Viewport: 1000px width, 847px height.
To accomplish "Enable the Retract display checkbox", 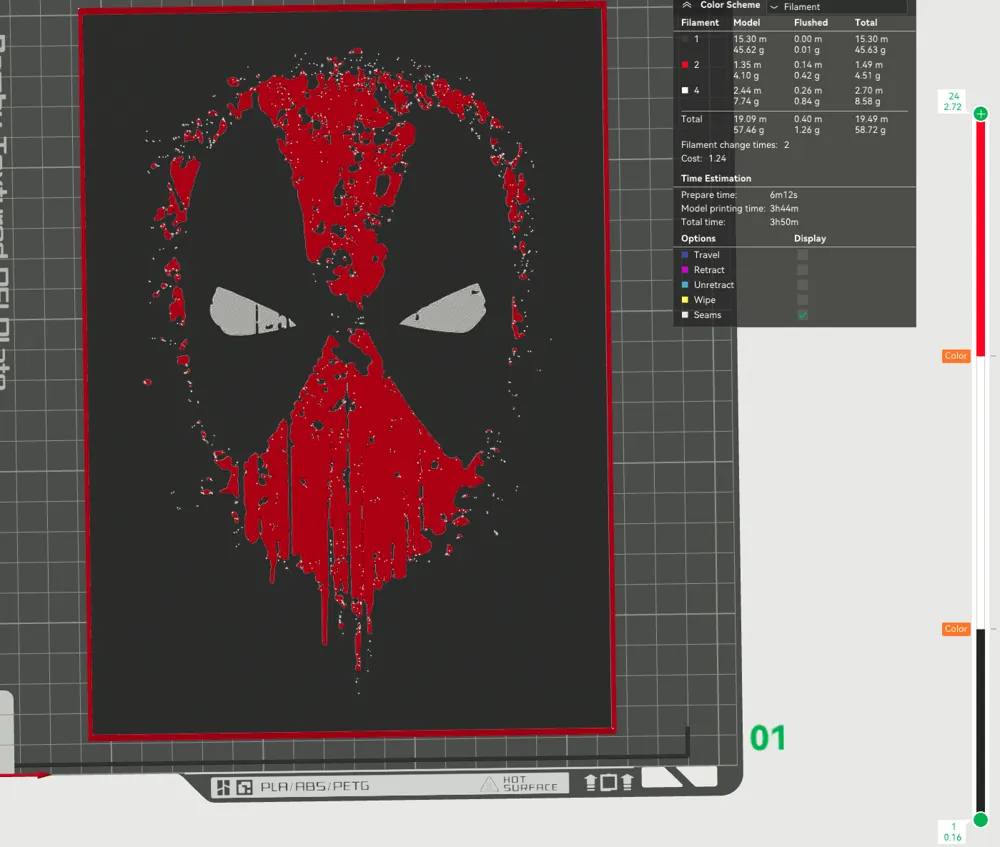I will 803,270.
